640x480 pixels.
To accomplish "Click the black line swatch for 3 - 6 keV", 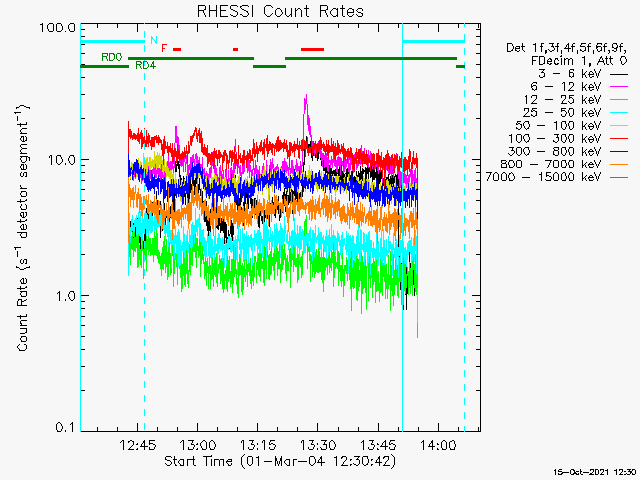I will coord(619,74).
